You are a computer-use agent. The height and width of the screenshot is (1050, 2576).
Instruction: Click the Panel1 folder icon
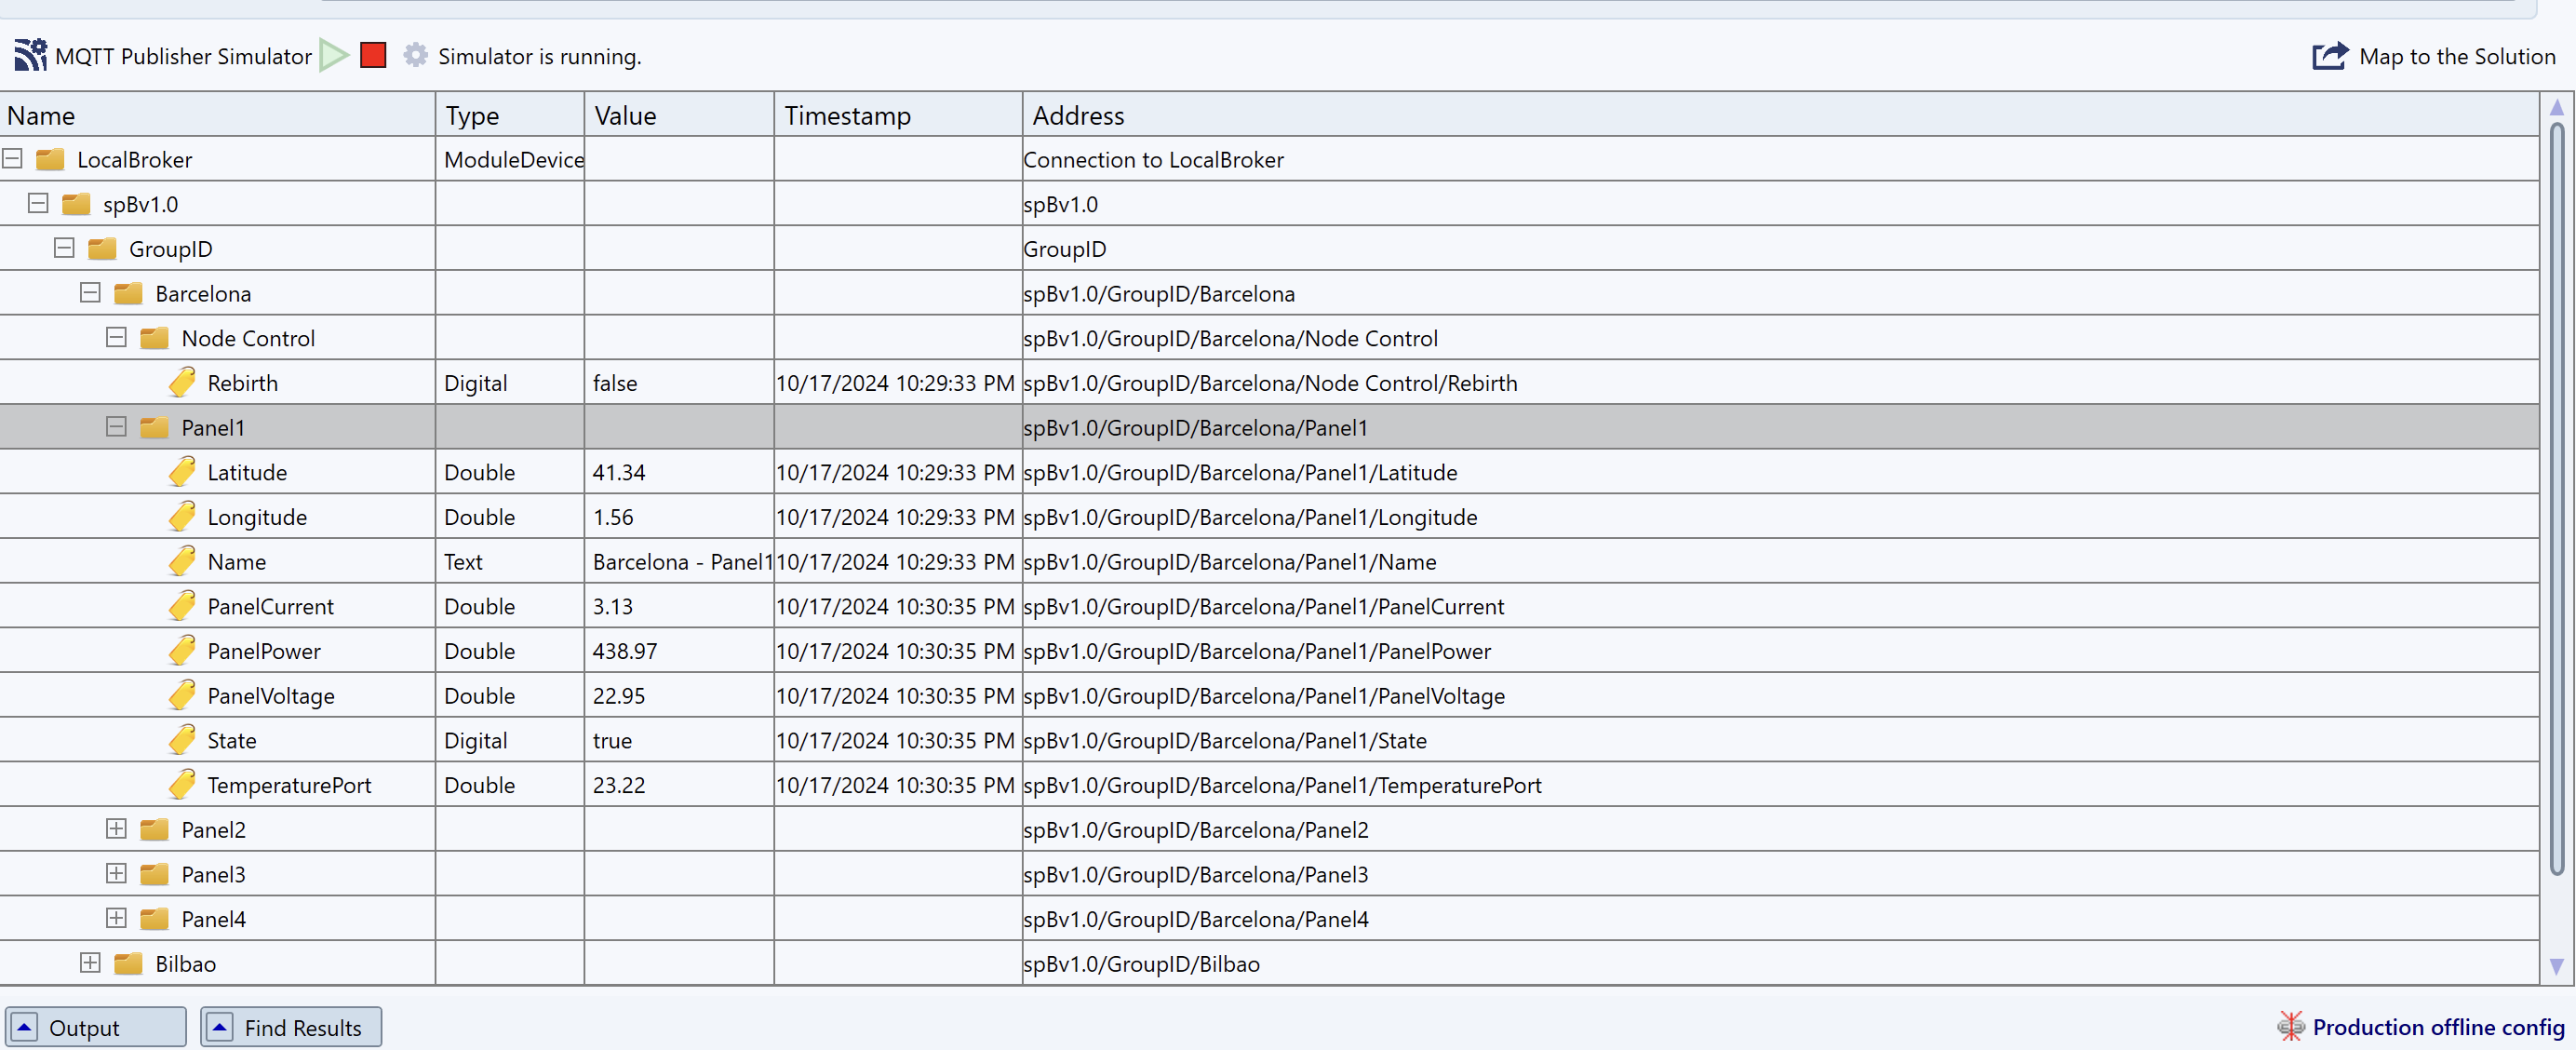(154, 428)
